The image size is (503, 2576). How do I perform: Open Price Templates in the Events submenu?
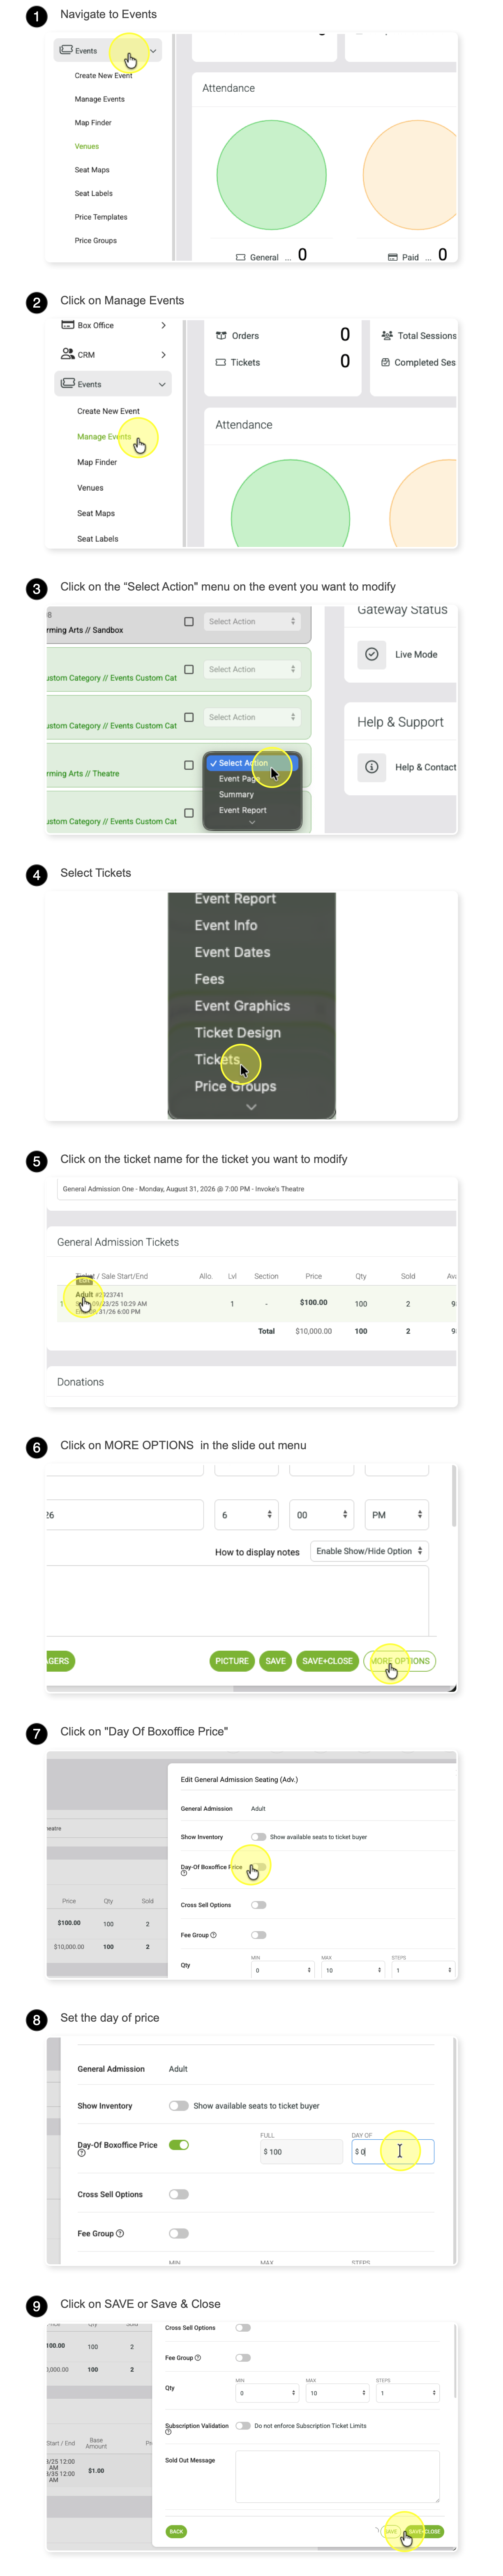101,217
